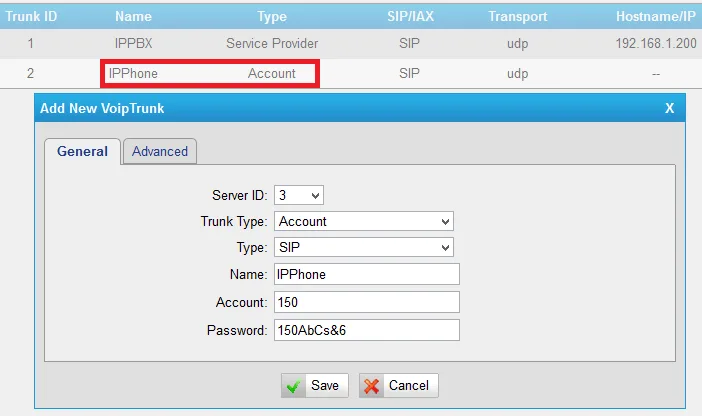Switch to the Advanced tab

160,151
